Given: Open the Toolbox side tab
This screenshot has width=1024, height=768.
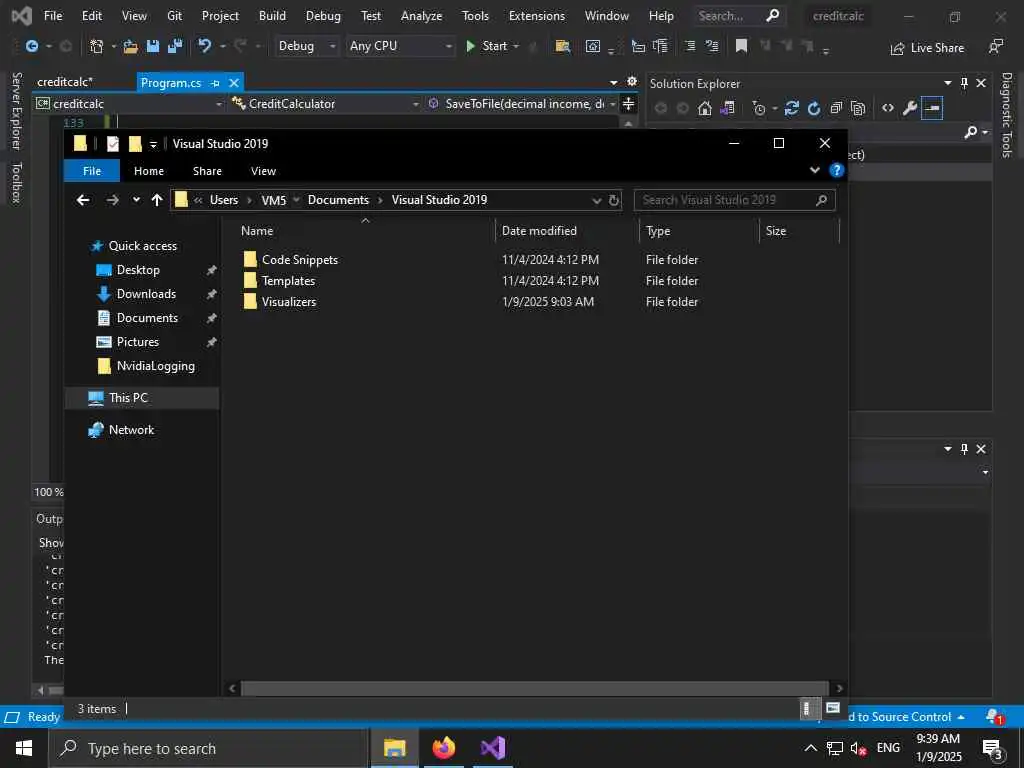Looking at the screenshot, I should (17, 182).
